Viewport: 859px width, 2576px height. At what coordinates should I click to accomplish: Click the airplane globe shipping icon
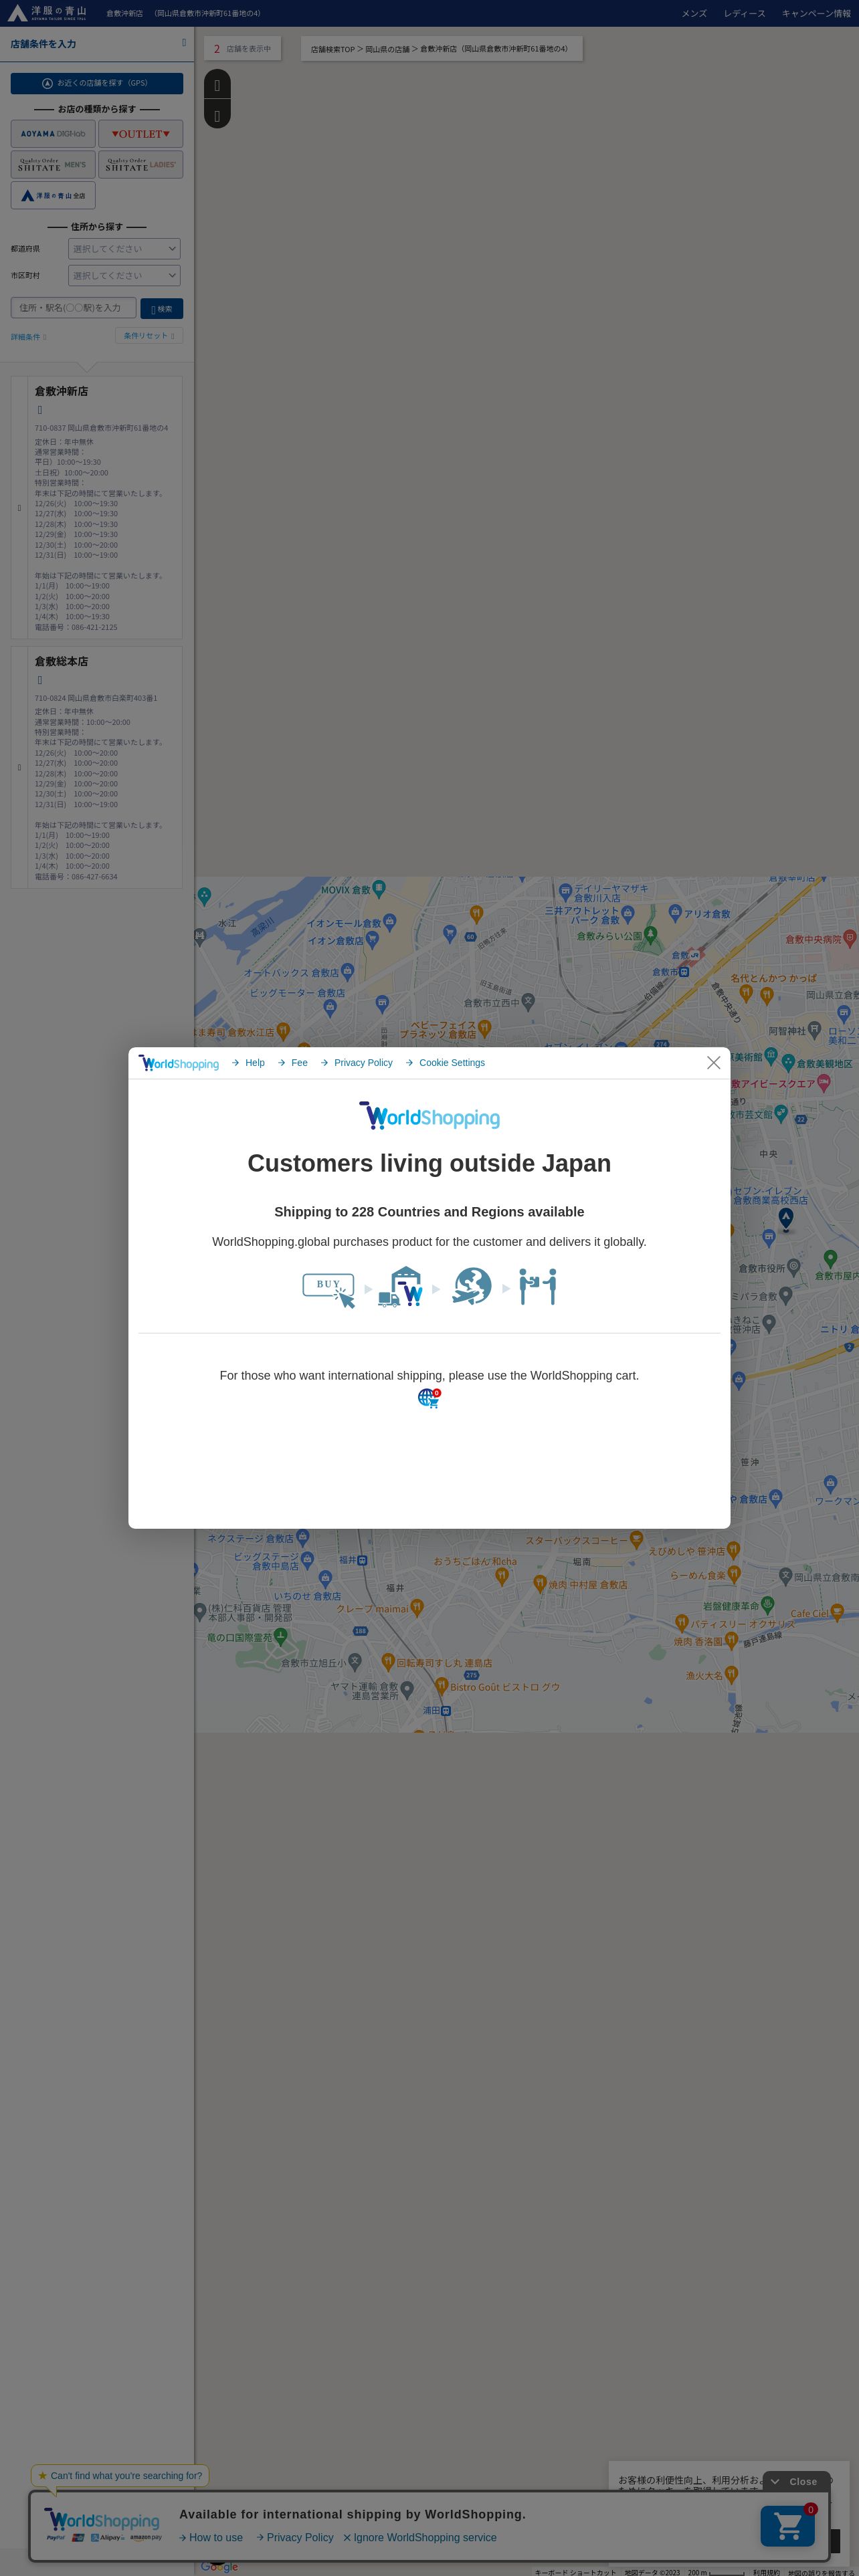tap(471, 1287)
